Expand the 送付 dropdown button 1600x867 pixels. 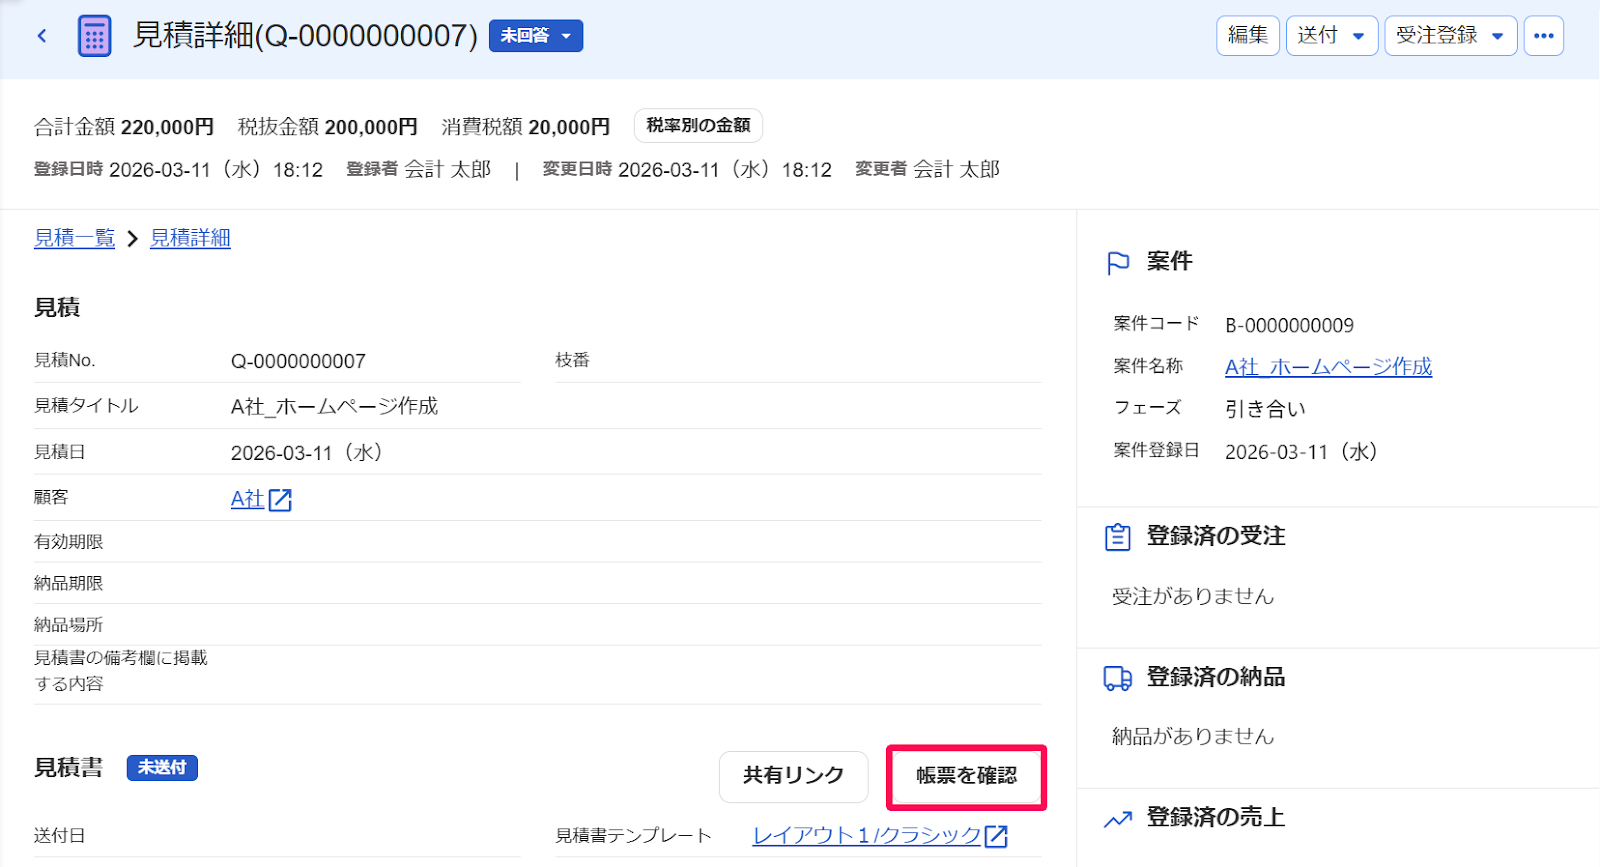1332,36
